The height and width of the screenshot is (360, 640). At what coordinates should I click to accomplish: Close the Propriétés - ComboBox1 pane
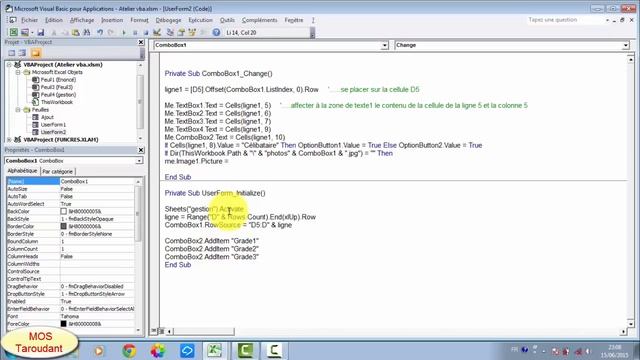(x=141, y=150)
